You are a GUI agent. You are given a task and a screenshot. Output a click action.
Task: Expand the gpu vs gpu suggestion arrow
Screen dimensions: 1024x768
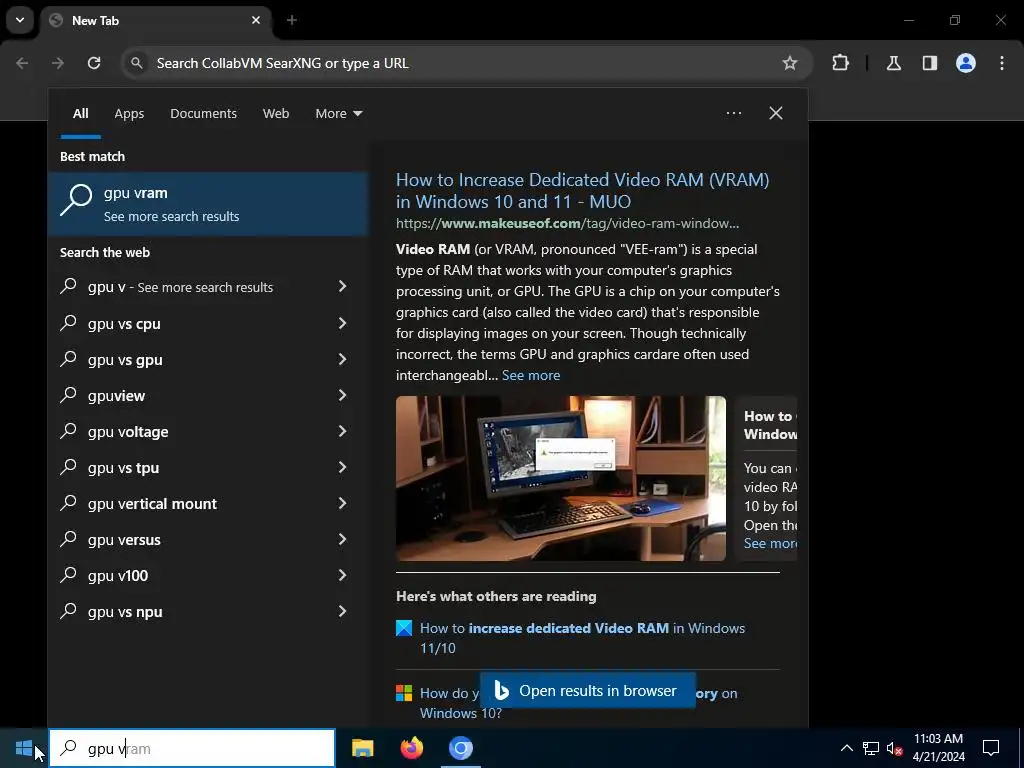[342, 359]
